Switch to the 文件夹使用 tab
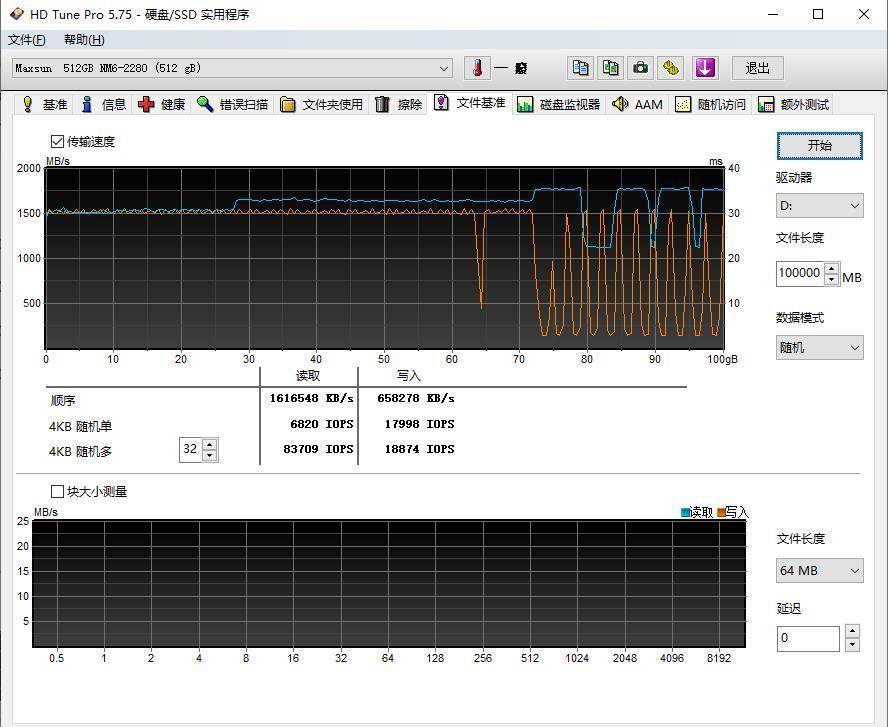The image size is (888, 727). pos(322,104)
